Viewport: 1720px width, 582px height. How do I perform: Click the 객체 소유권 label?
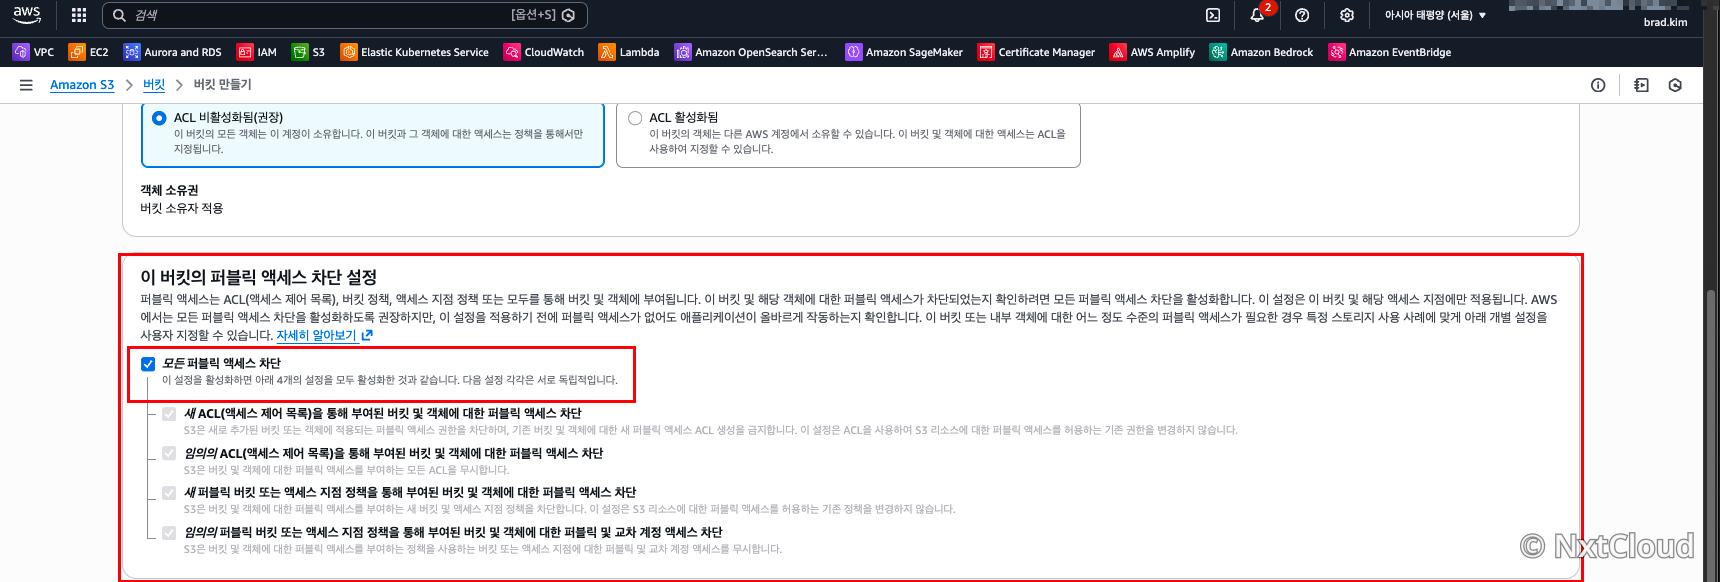(169, 190)
